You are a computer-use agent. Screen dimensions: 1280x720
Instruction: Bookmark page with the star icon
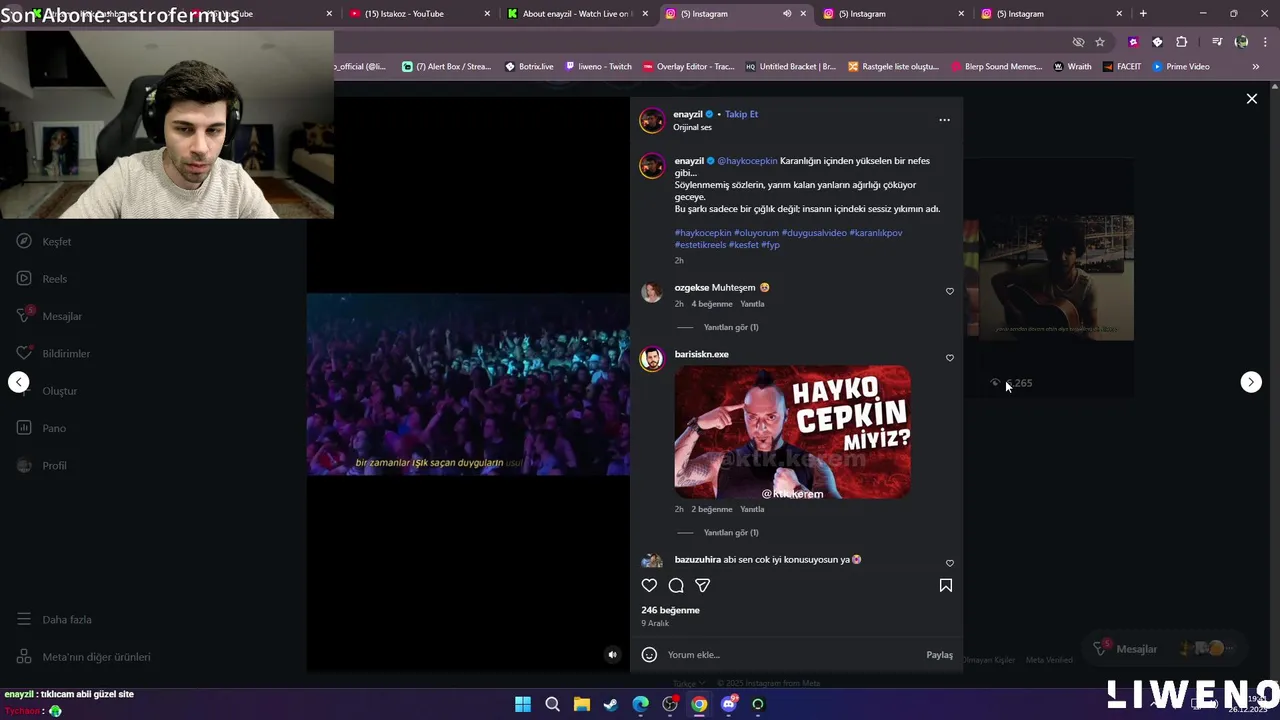(1100, 42)
